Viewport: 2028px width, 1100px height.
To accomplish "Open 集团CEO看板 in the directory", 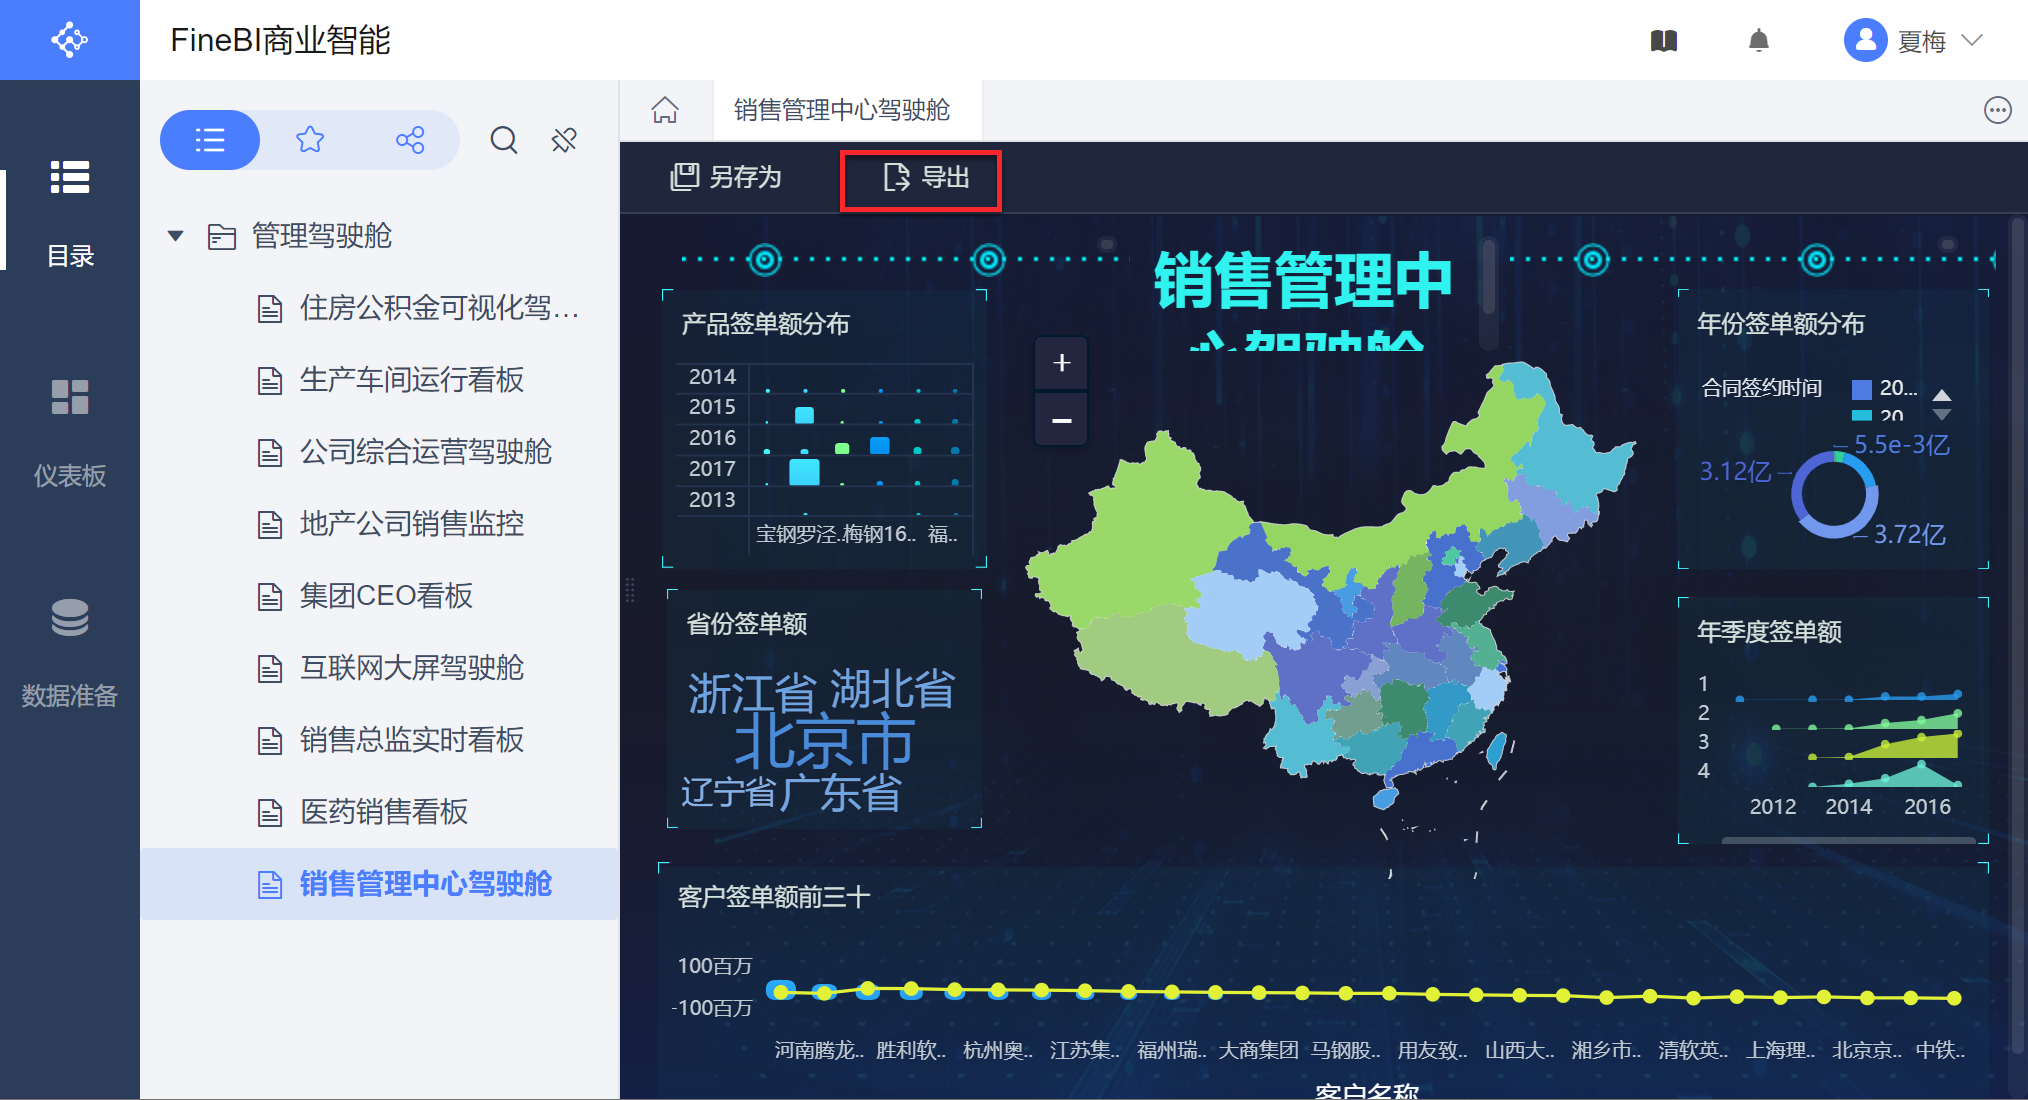I will coord(386,596).
